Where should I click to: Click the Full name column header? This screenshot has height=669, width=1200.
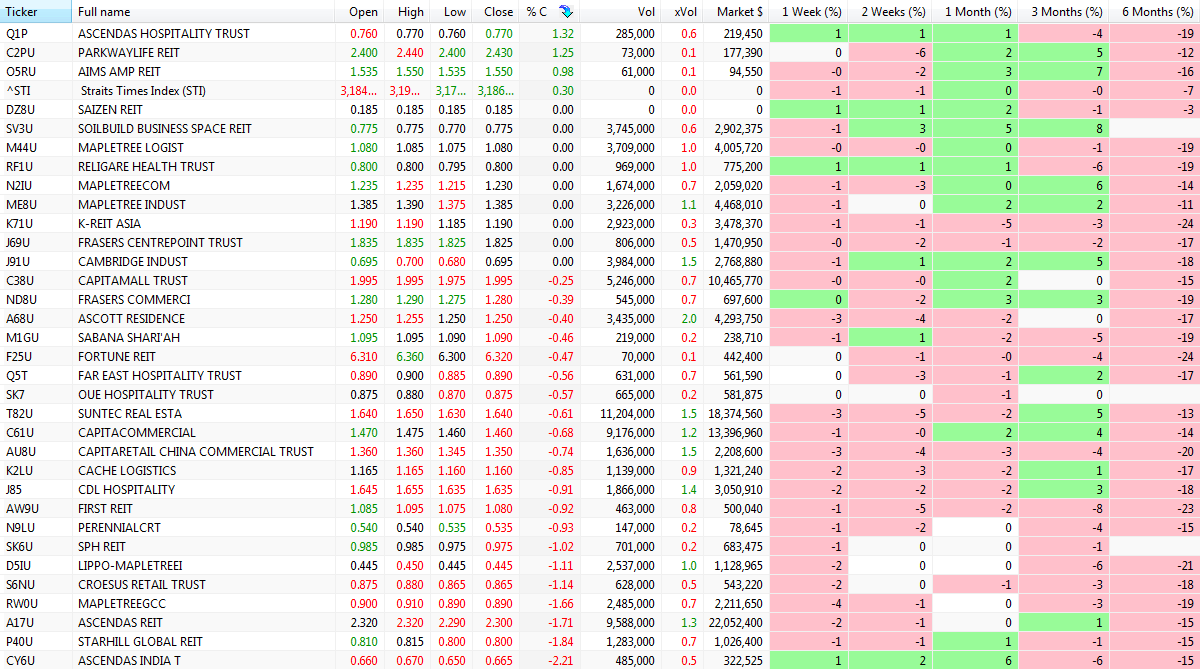click(104, 11)
